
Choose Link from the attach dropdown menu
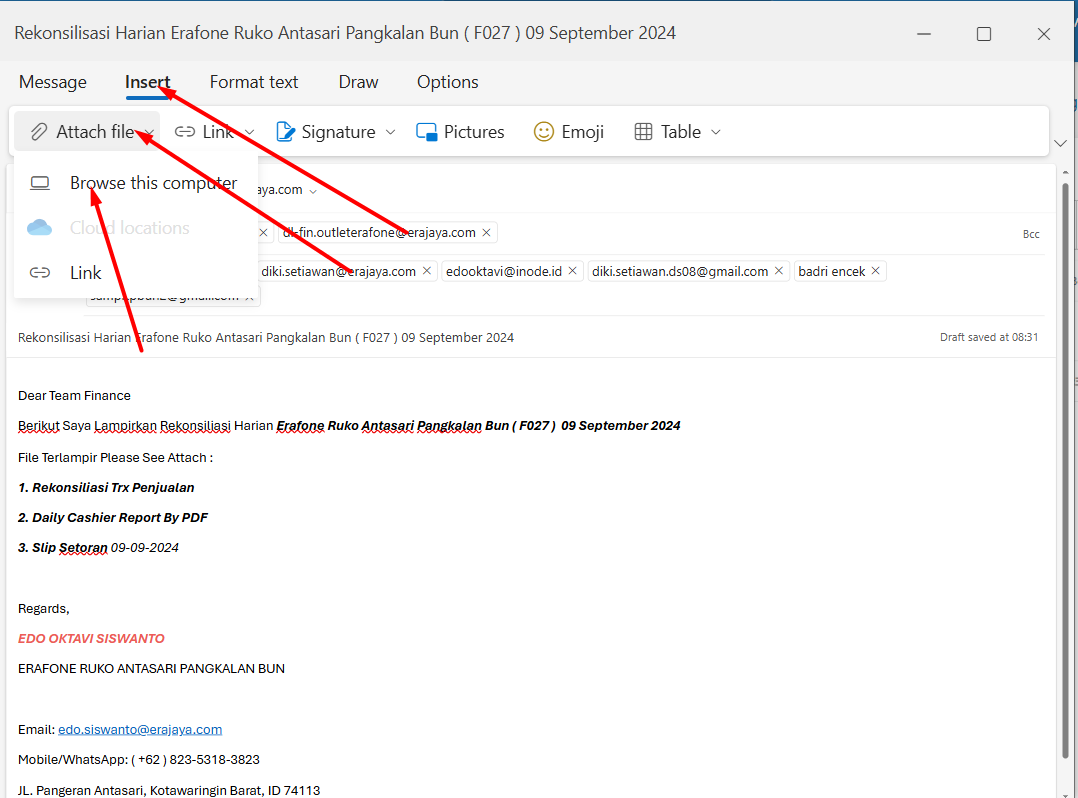[86, 272]
